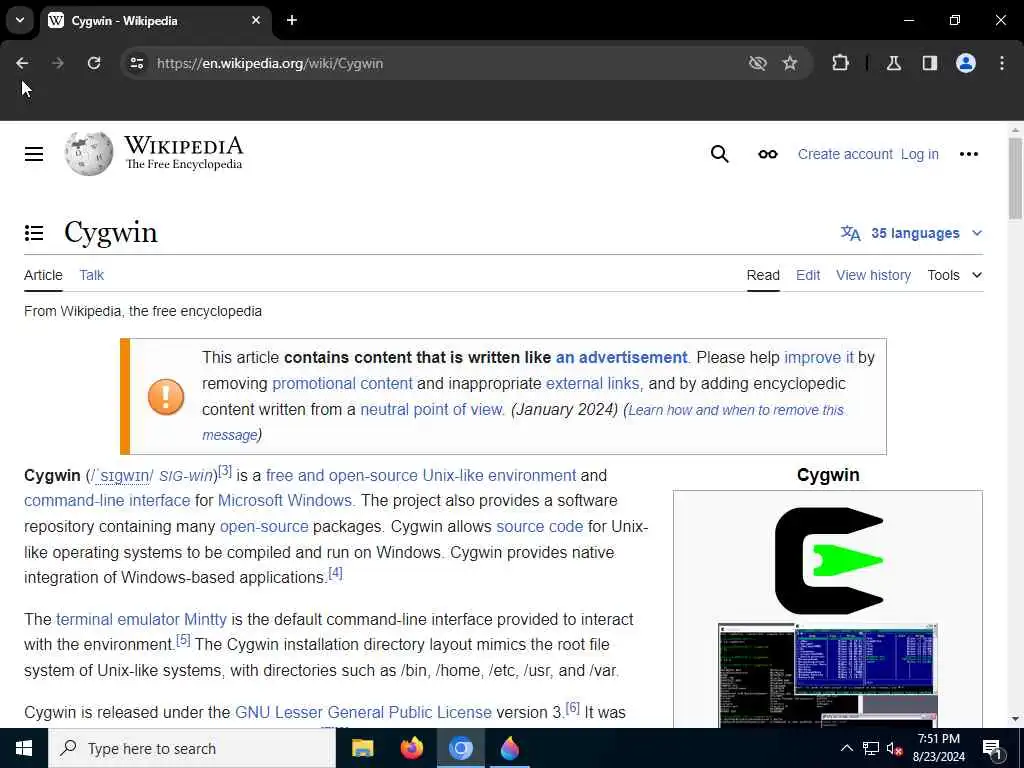
Task: Click the Cygwin logo image in infobox
Action: [829, 560]
